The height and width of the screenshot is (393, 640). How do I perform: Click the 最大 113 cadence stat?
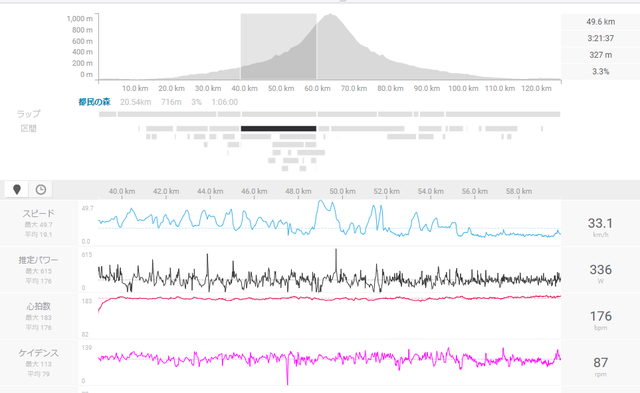(x=38, y=364)
